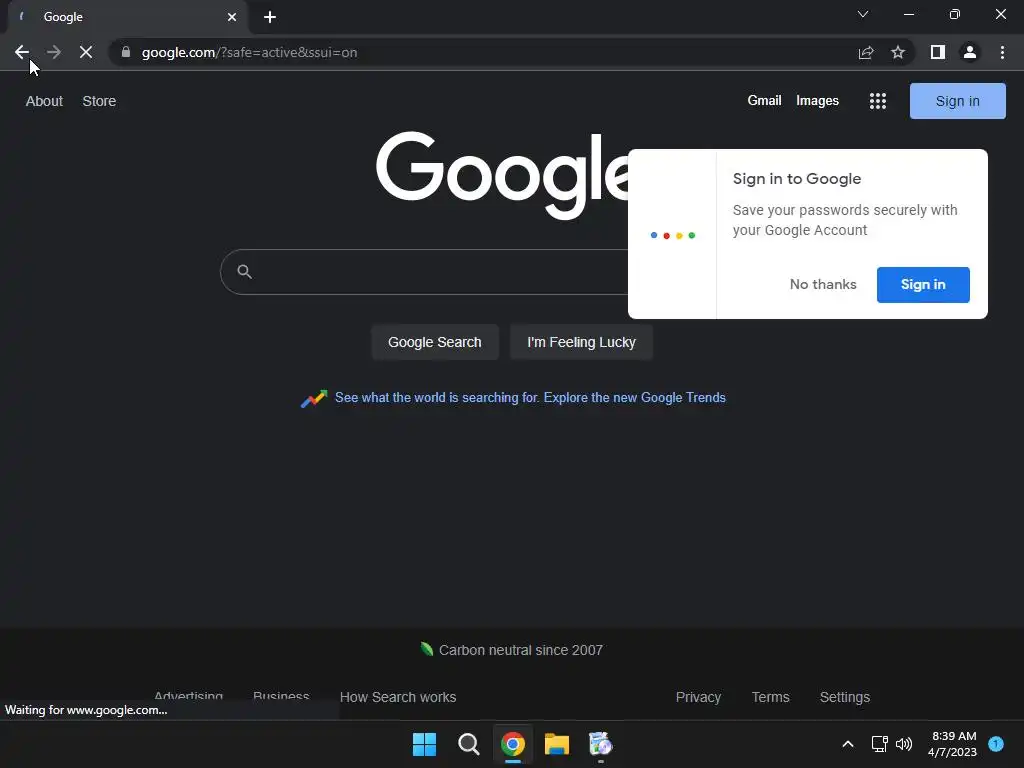1024x768 pixels.
Task: Click the Google Search button
Action: click(435, 342)
